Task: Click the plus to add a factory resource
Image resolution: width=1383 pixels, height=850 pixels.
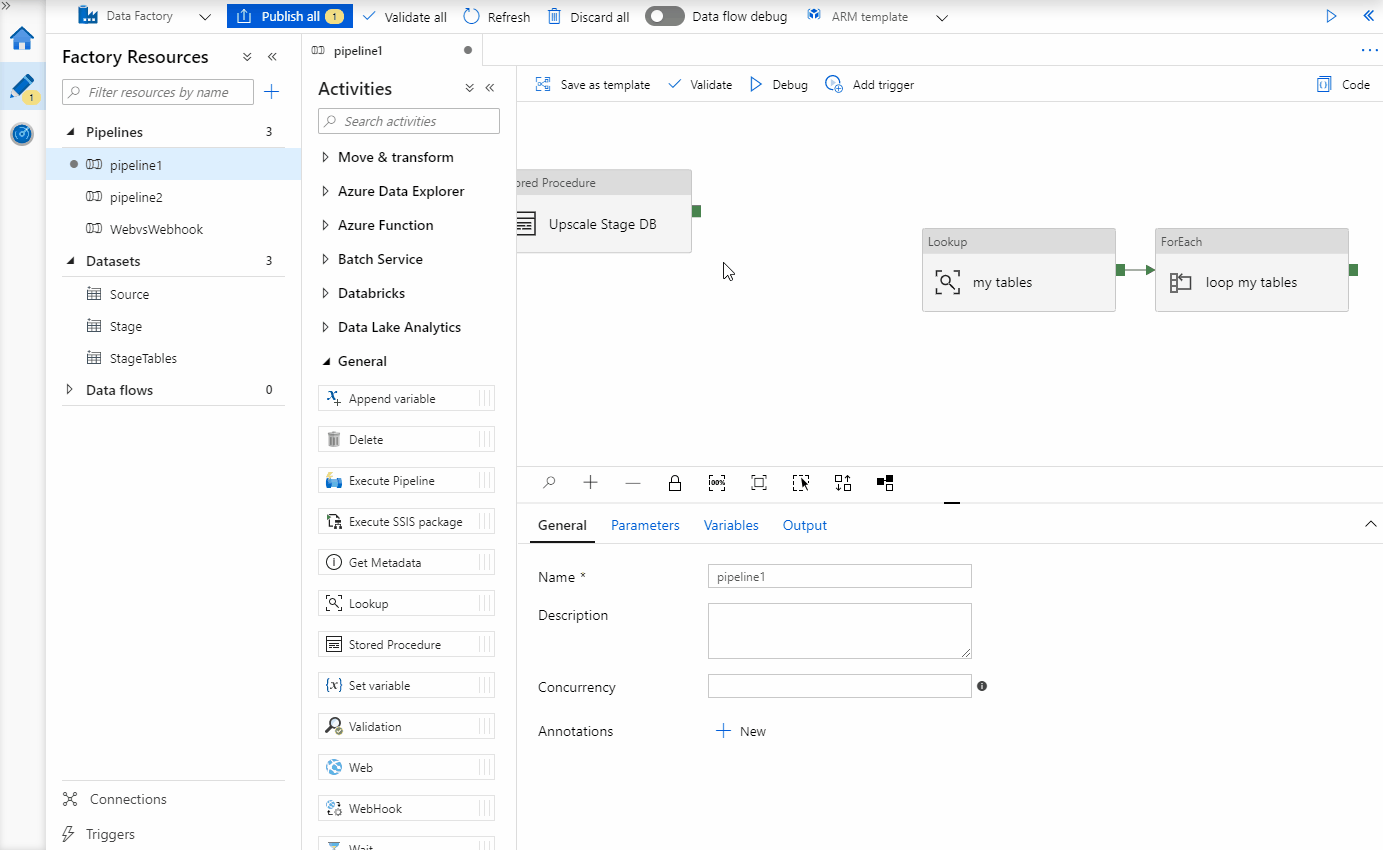Action: (271, 91)
